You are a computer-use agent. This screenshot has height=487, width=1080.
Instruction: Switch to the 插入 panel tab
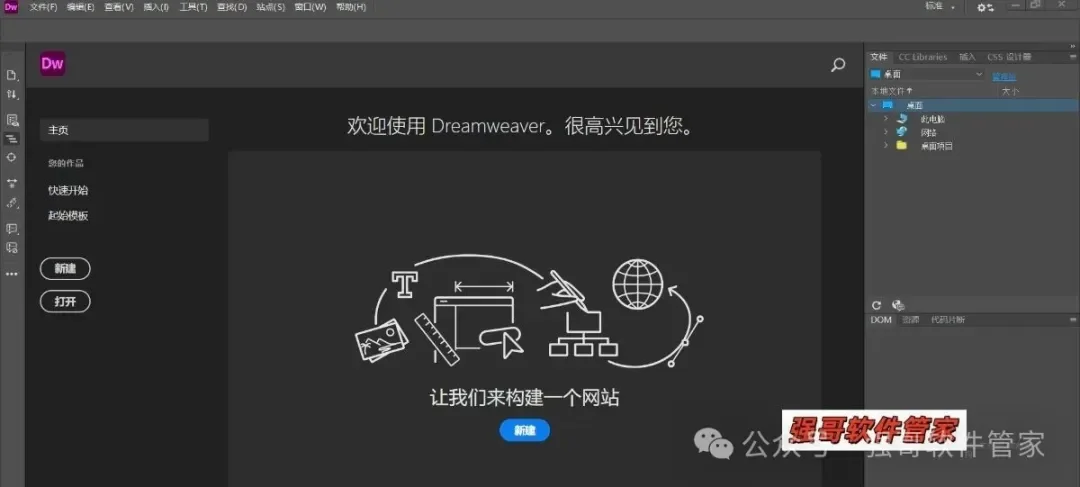968,57
